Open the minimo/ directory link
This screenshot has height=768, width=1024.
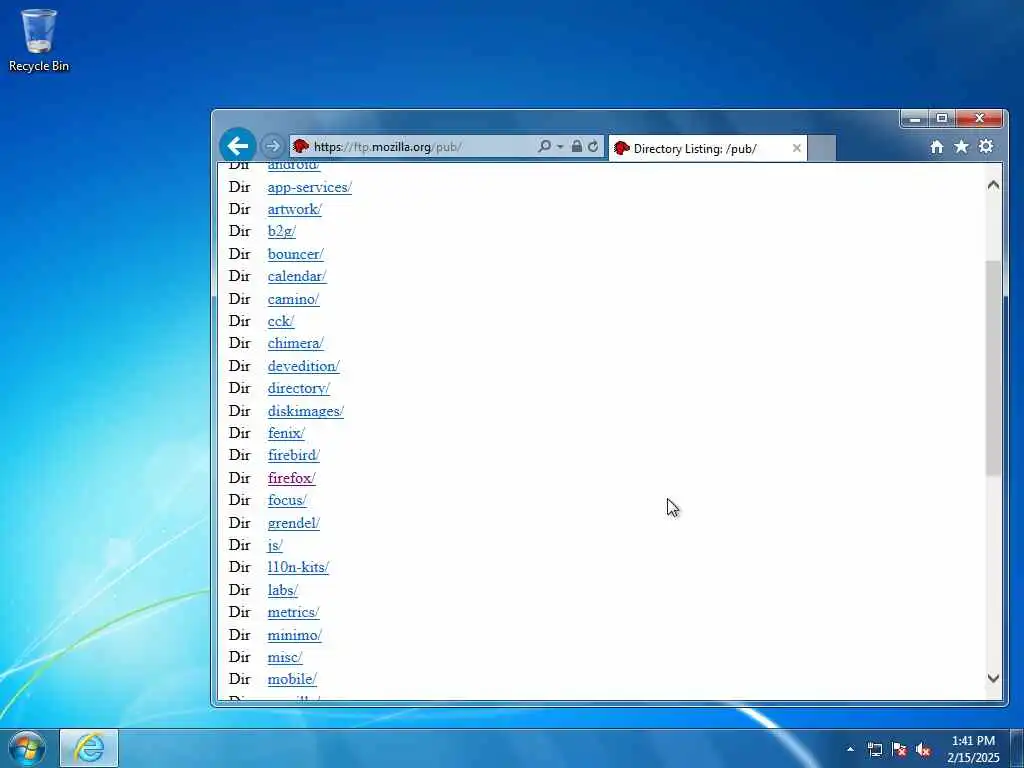295,635
